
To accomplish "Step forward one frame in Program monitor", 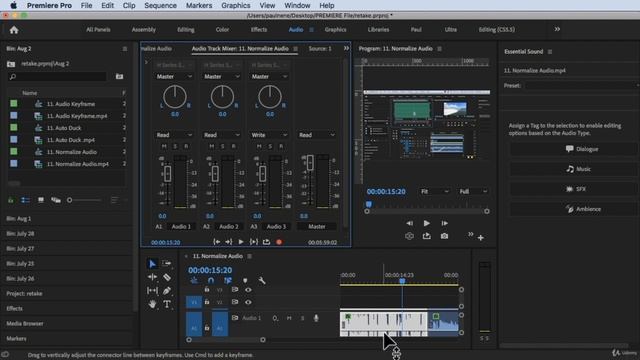I will pyautogui.click(x=444, y=223).
